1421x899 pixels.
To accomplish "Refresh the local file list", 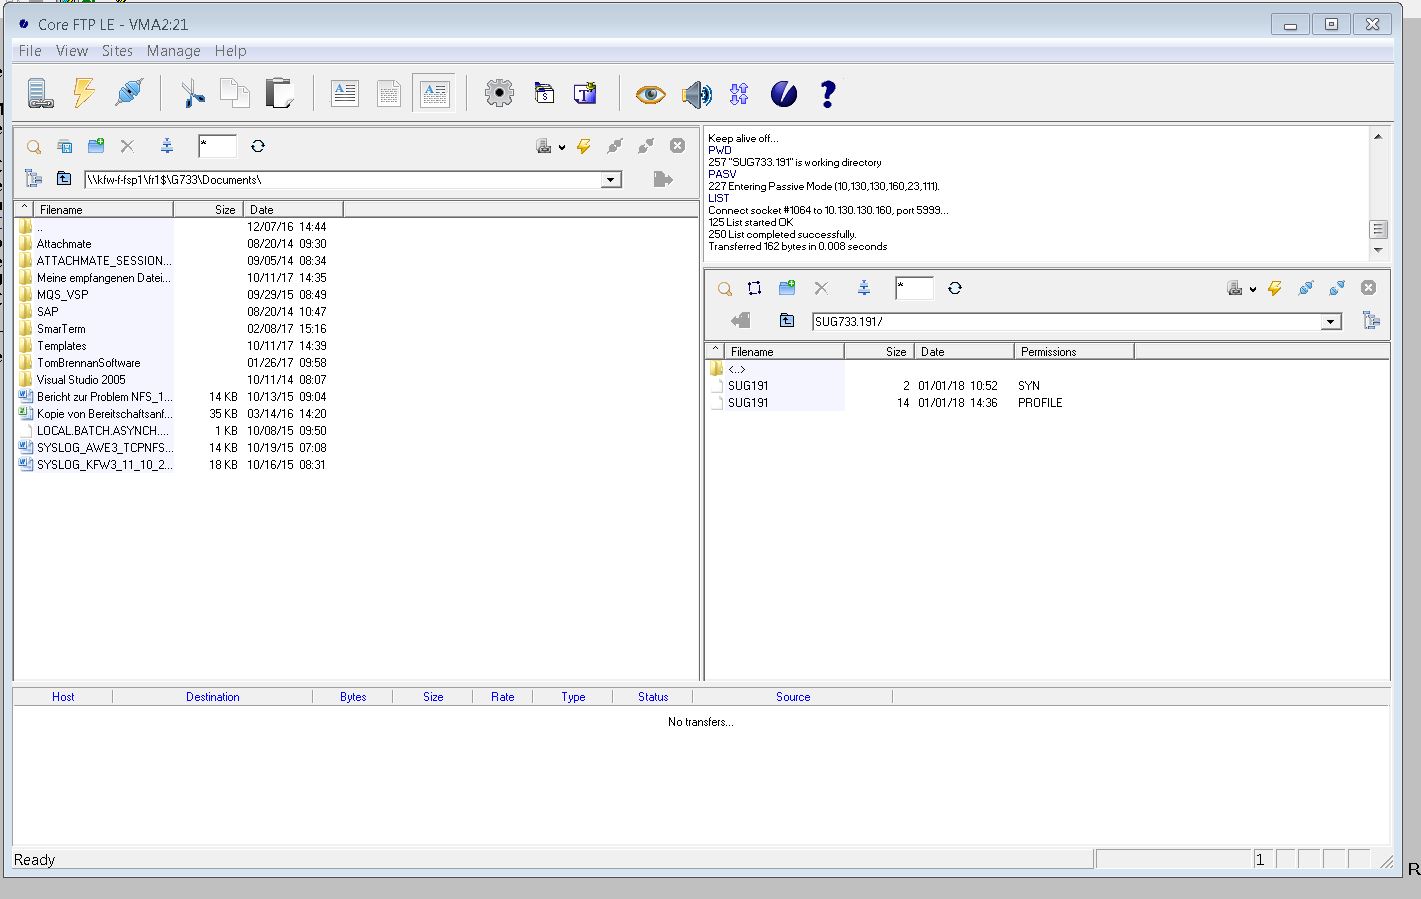I will (258, 146).
